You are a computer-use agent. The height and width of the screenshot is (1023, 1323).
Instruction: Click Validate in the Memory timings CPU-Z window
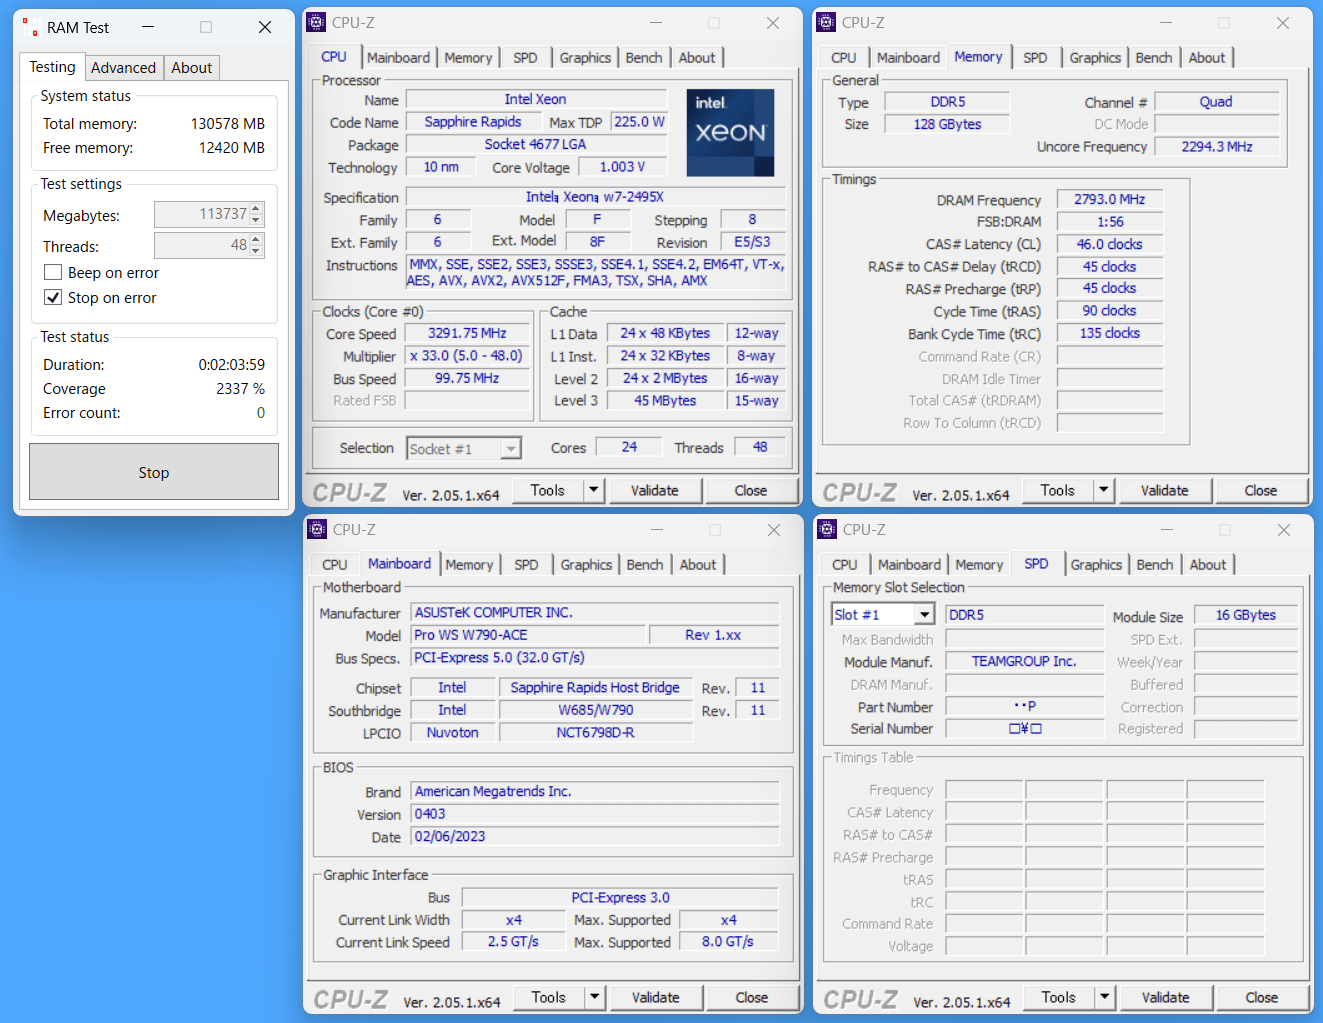1165,490
